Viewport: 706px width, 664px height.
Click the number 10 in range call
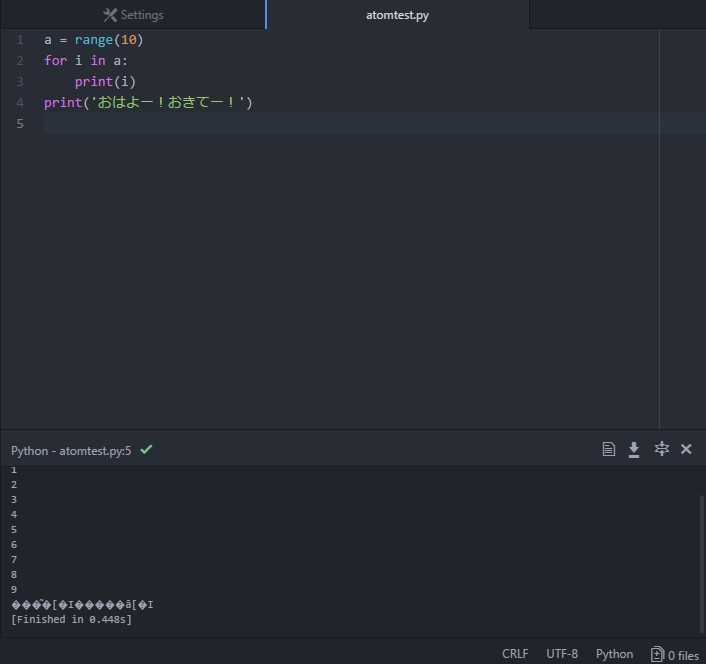point(128,40)
